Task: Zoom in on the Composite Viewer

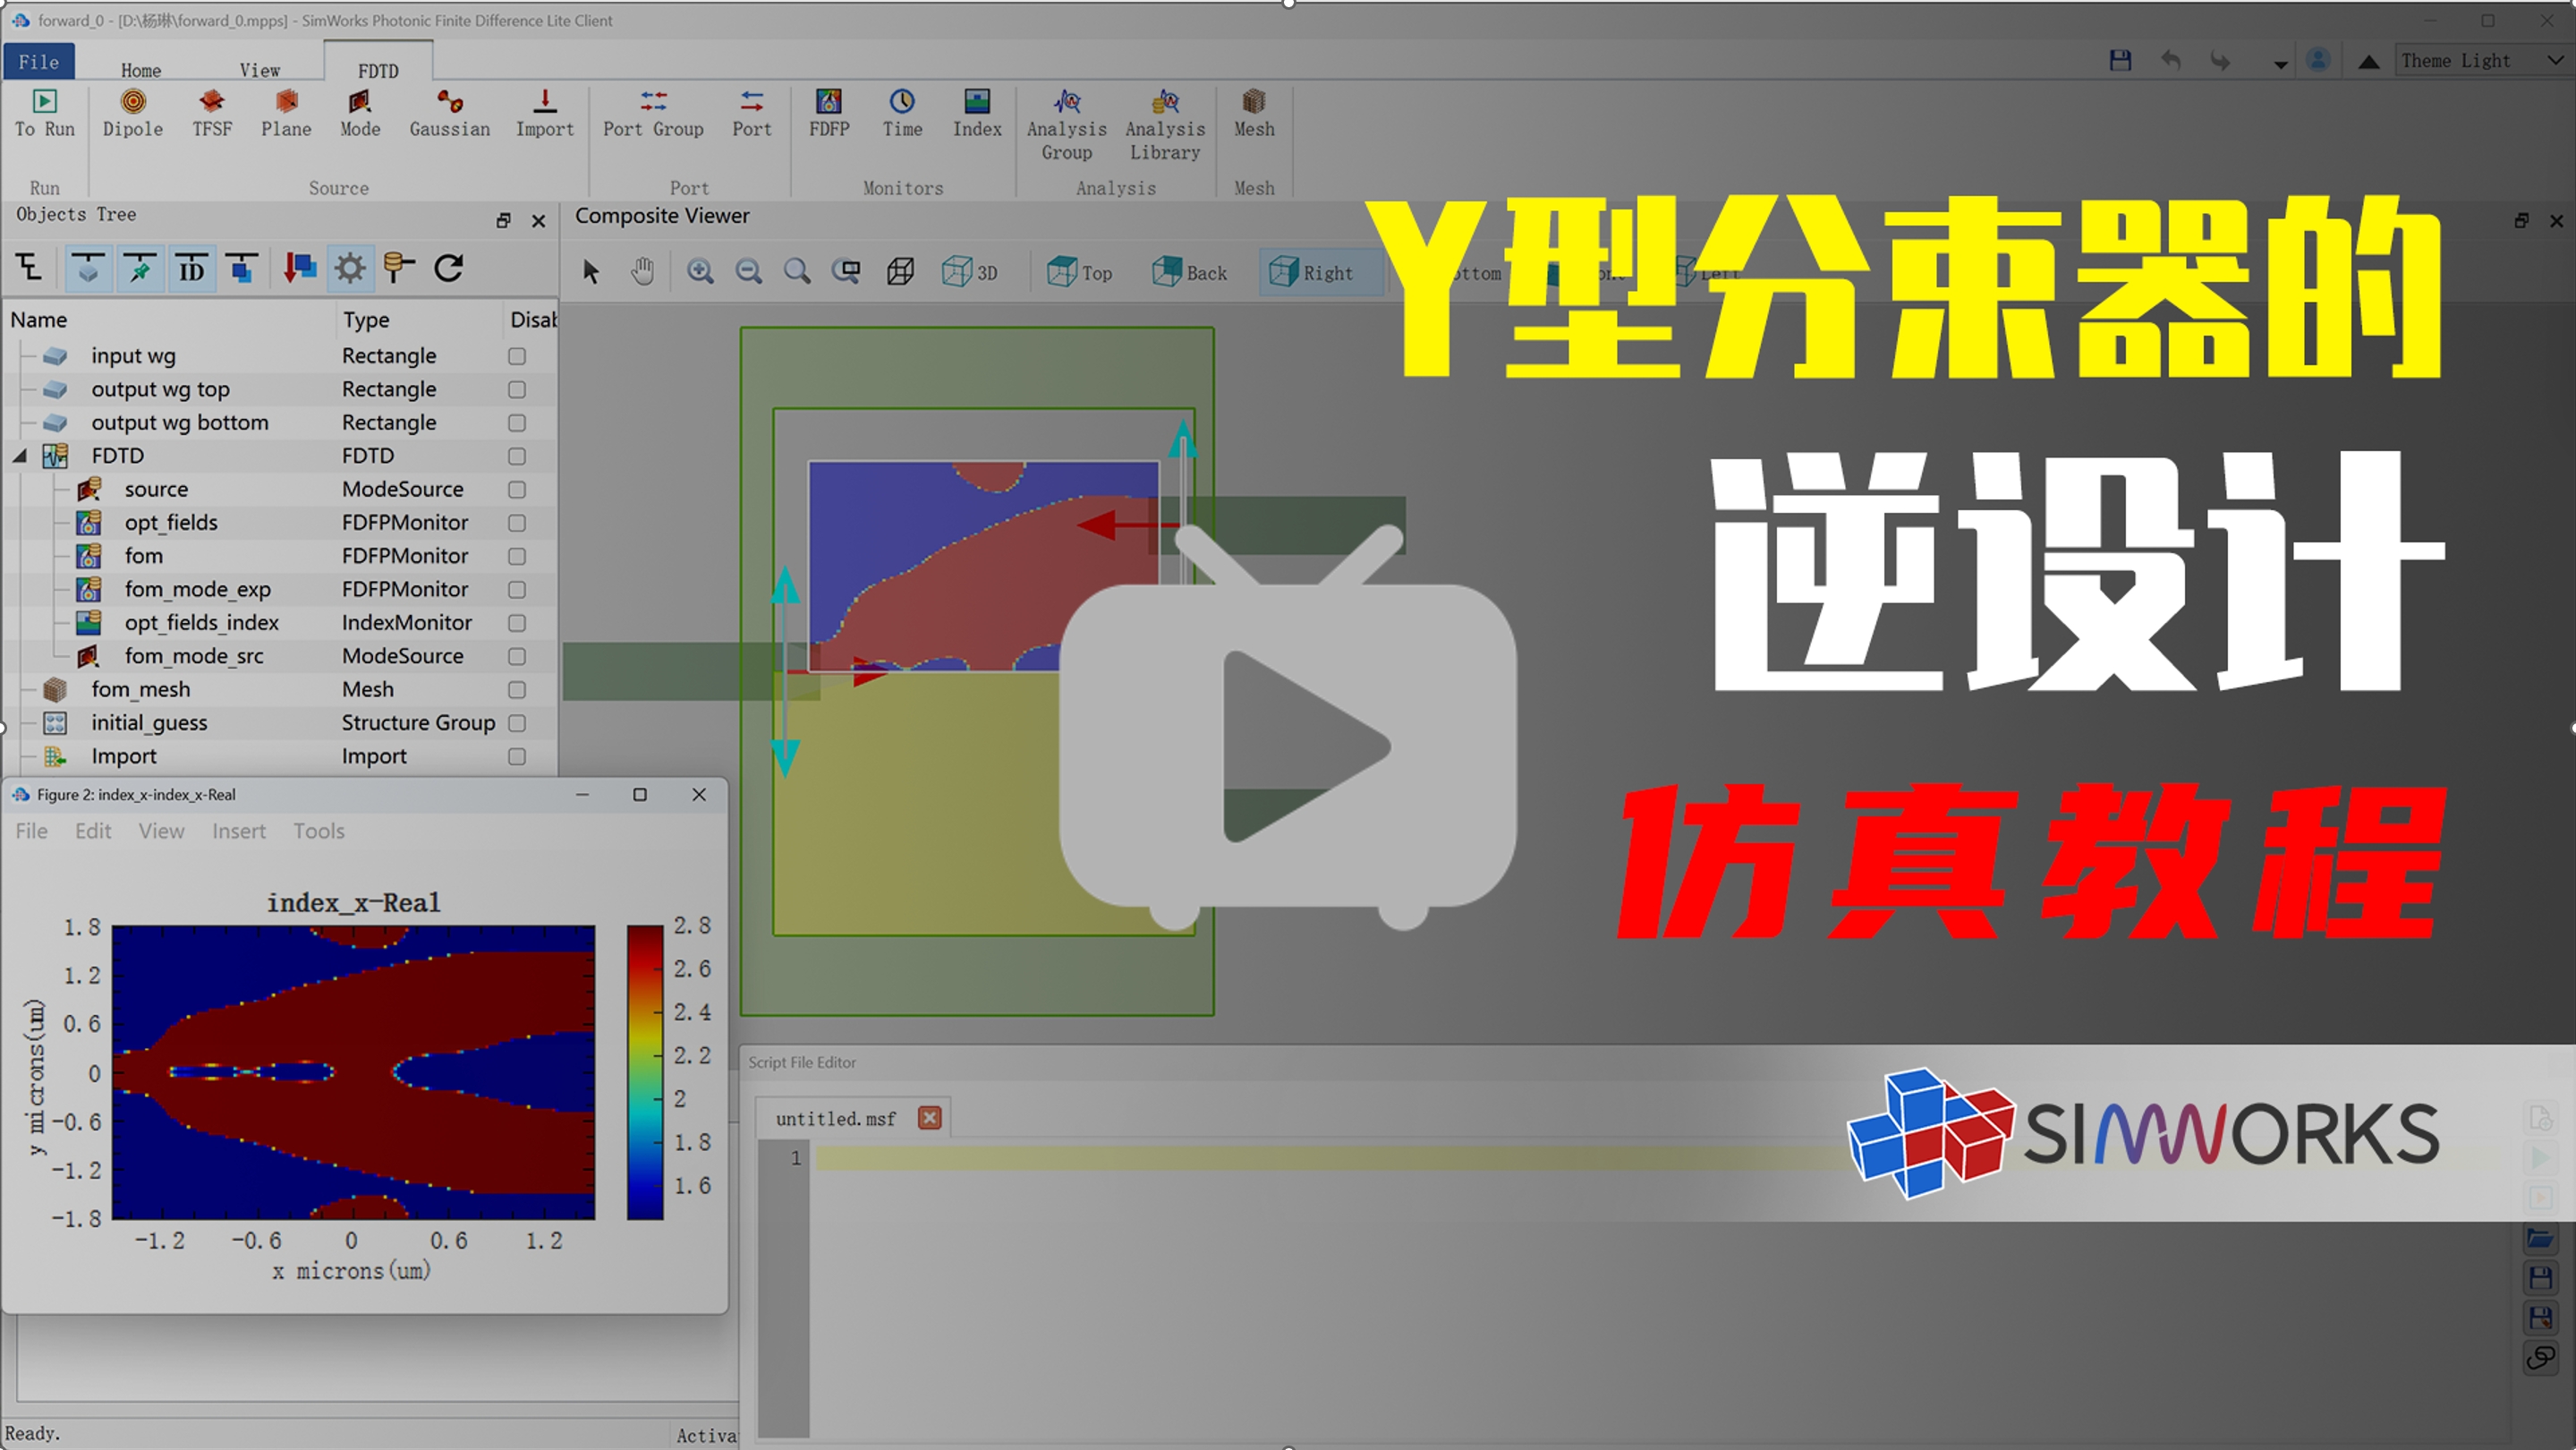Action: tap(700, 272)
